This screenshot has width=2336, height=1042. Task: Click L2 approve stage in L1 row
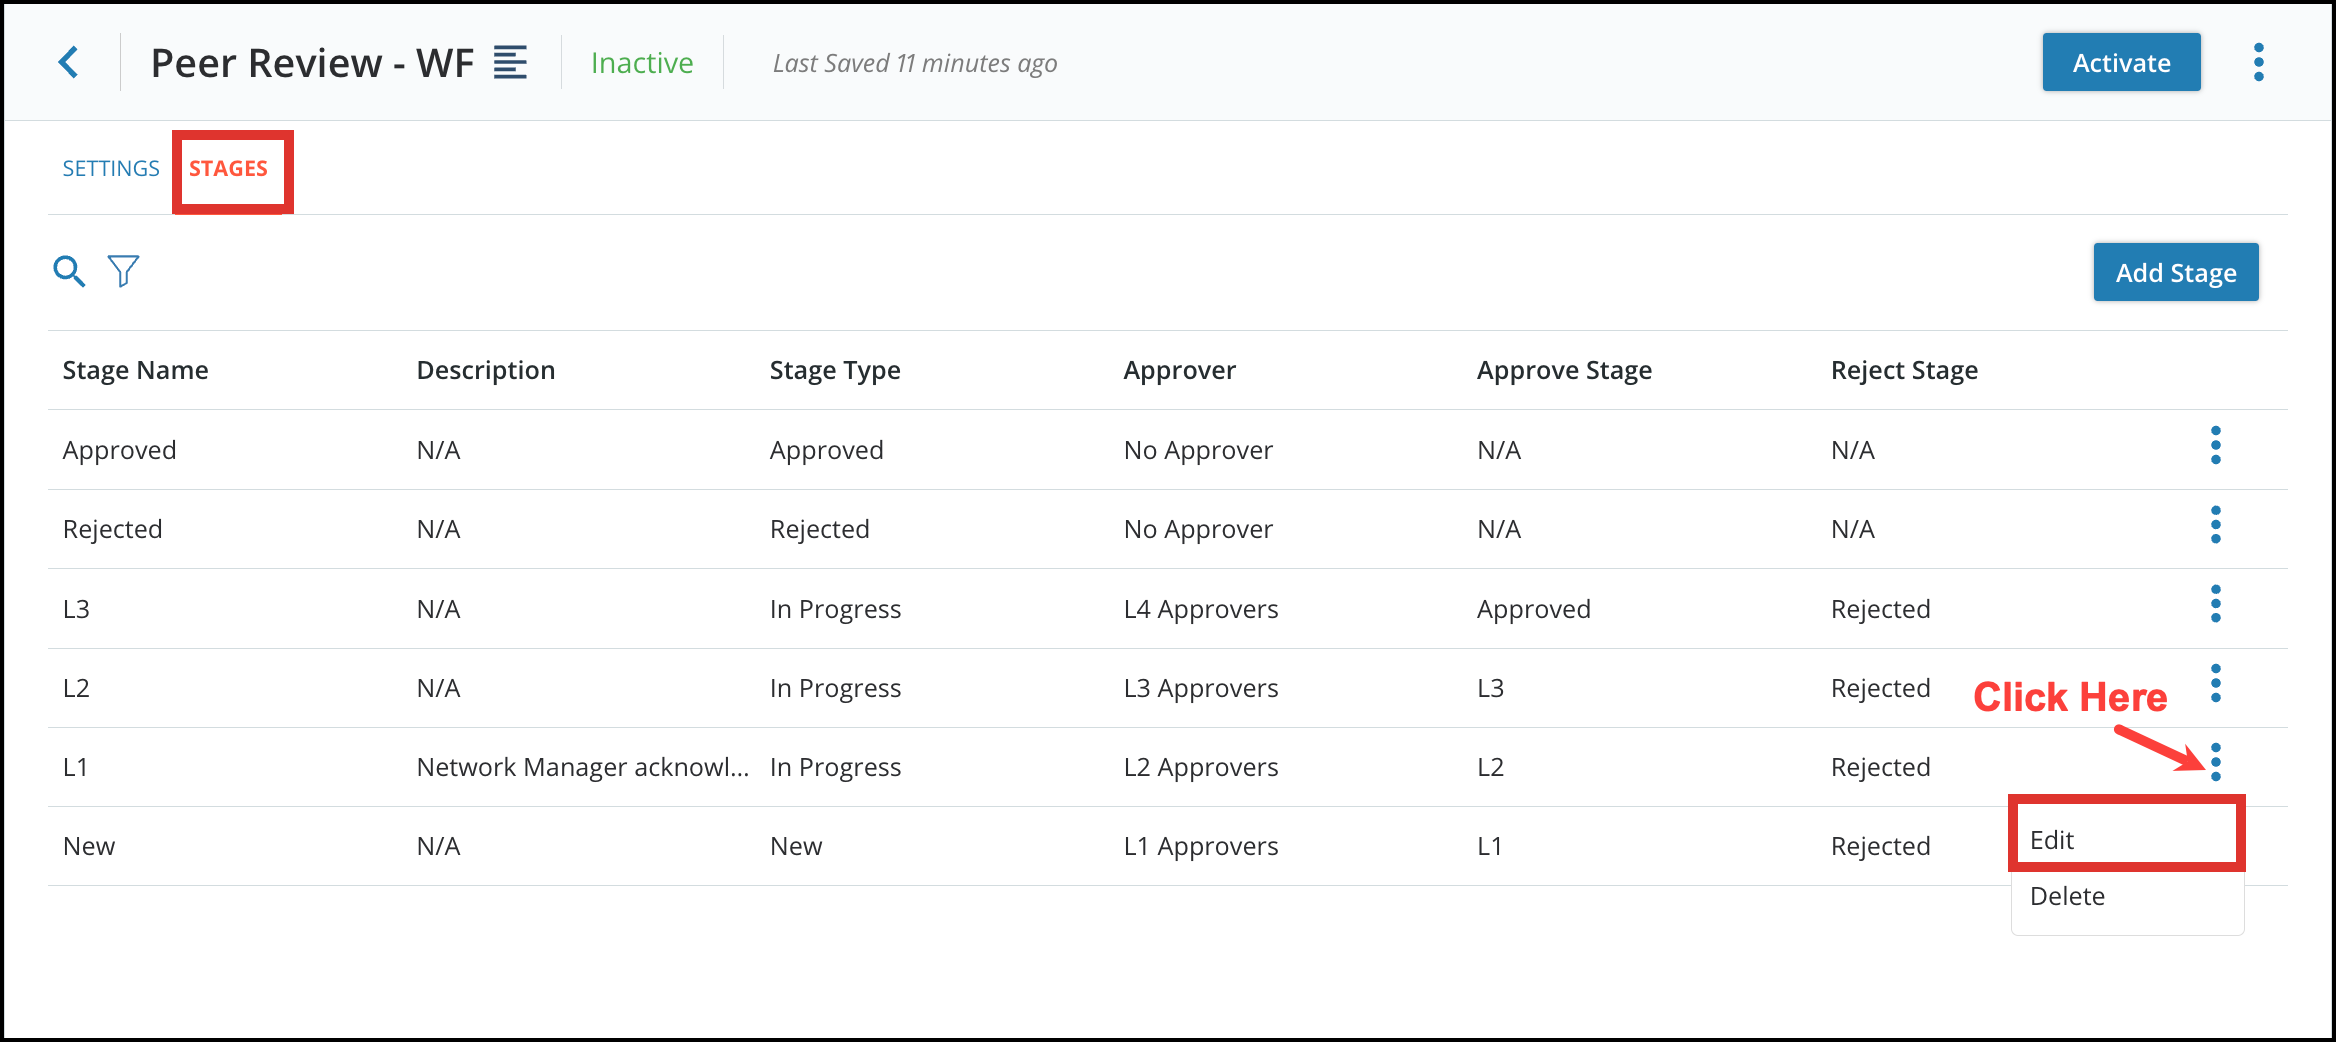[x=1490, y=767]
